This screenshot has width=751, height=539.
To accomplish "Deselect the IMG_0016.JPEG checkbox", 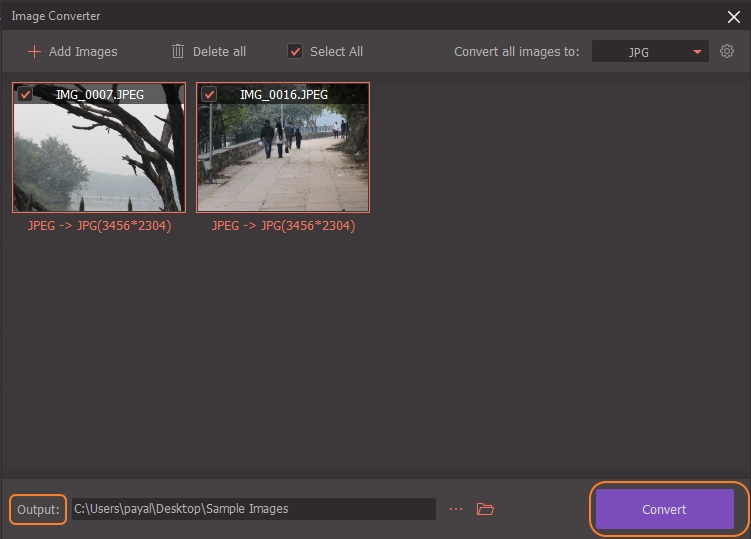I will click(209, 94).
